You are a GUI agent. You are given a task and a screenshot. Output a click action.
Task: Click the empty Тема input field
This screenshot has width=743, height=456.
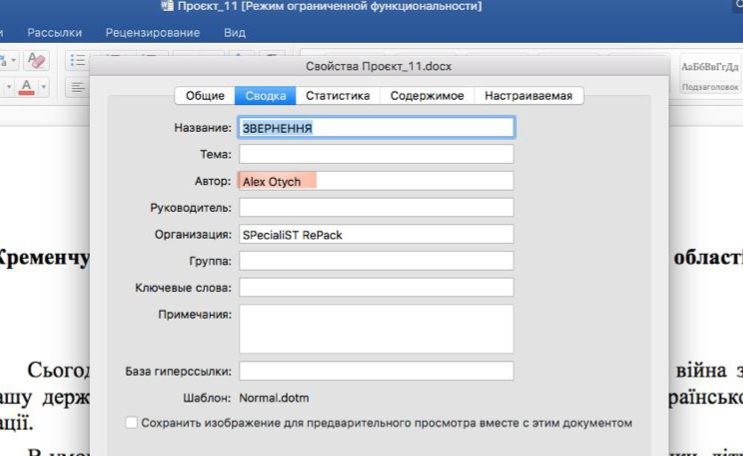coord(376,154)
